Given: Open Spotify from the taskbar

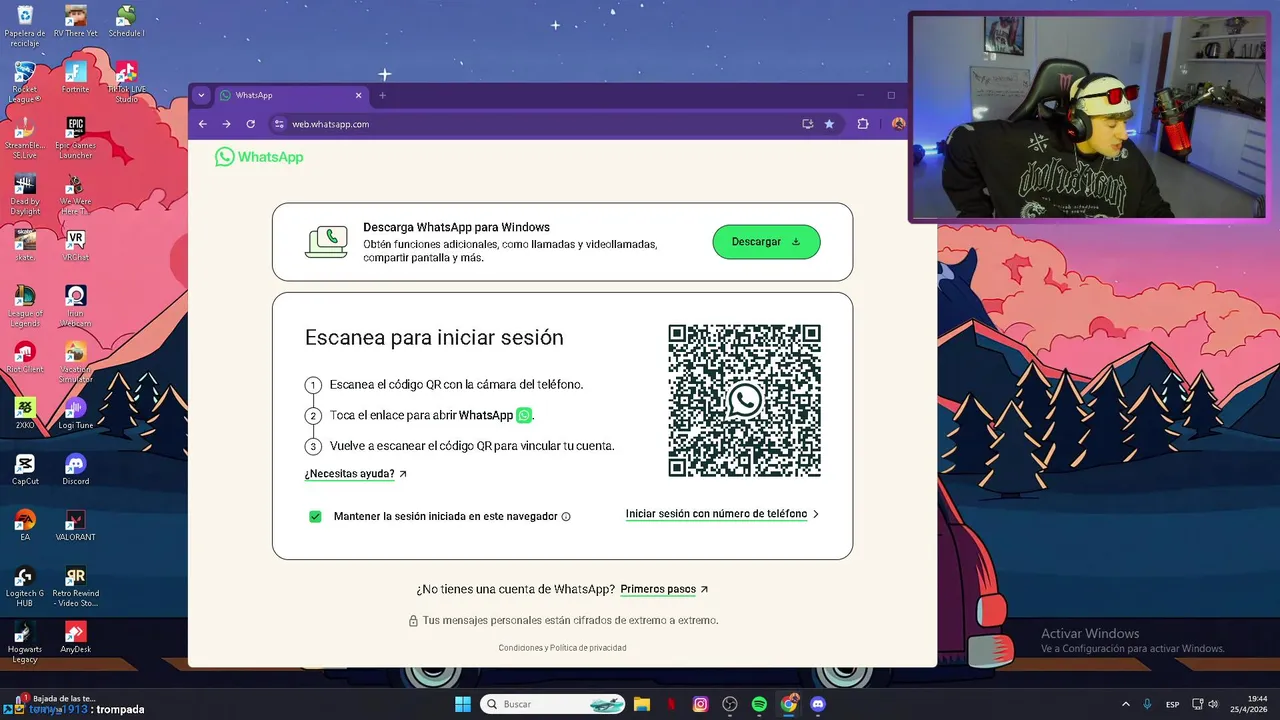Looking at the screenshot, I should tap(759, 704).
